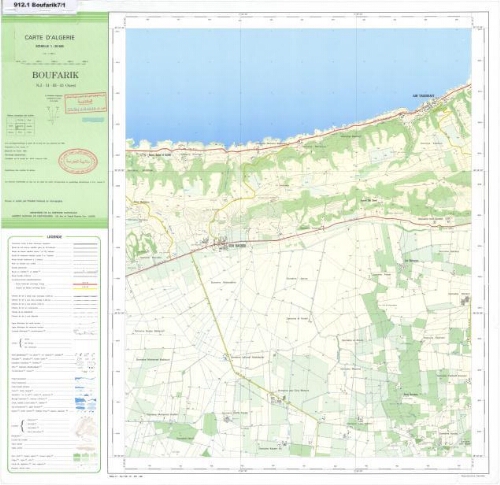
Task: Click the relief contour sample in the legend
Action: [86, 427]
